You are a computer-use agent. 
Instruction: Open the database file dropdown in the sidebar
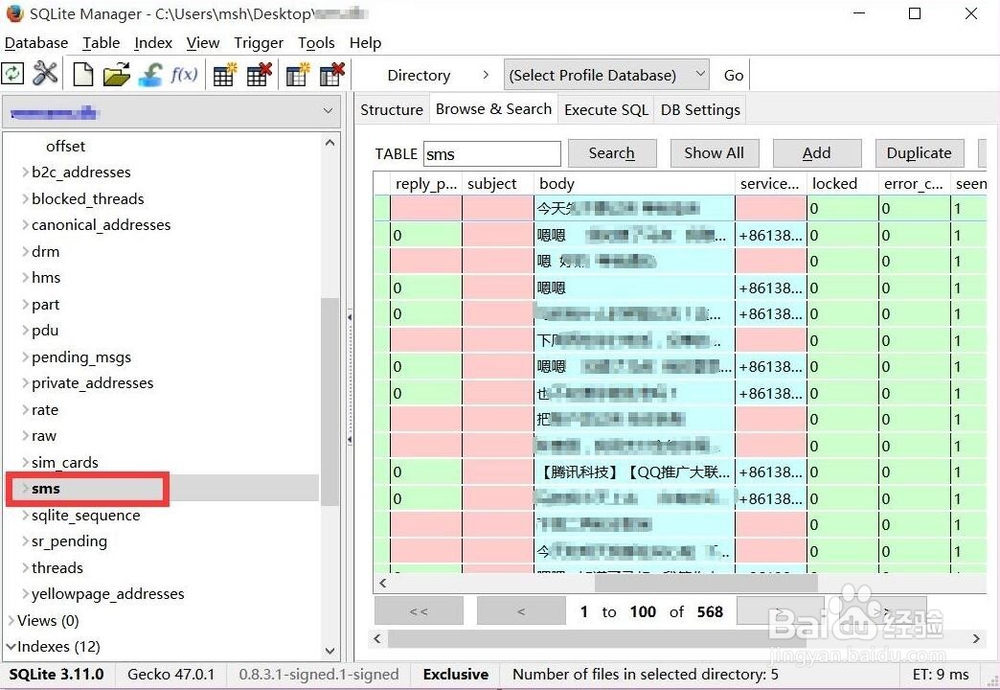[x=171, y=112]
